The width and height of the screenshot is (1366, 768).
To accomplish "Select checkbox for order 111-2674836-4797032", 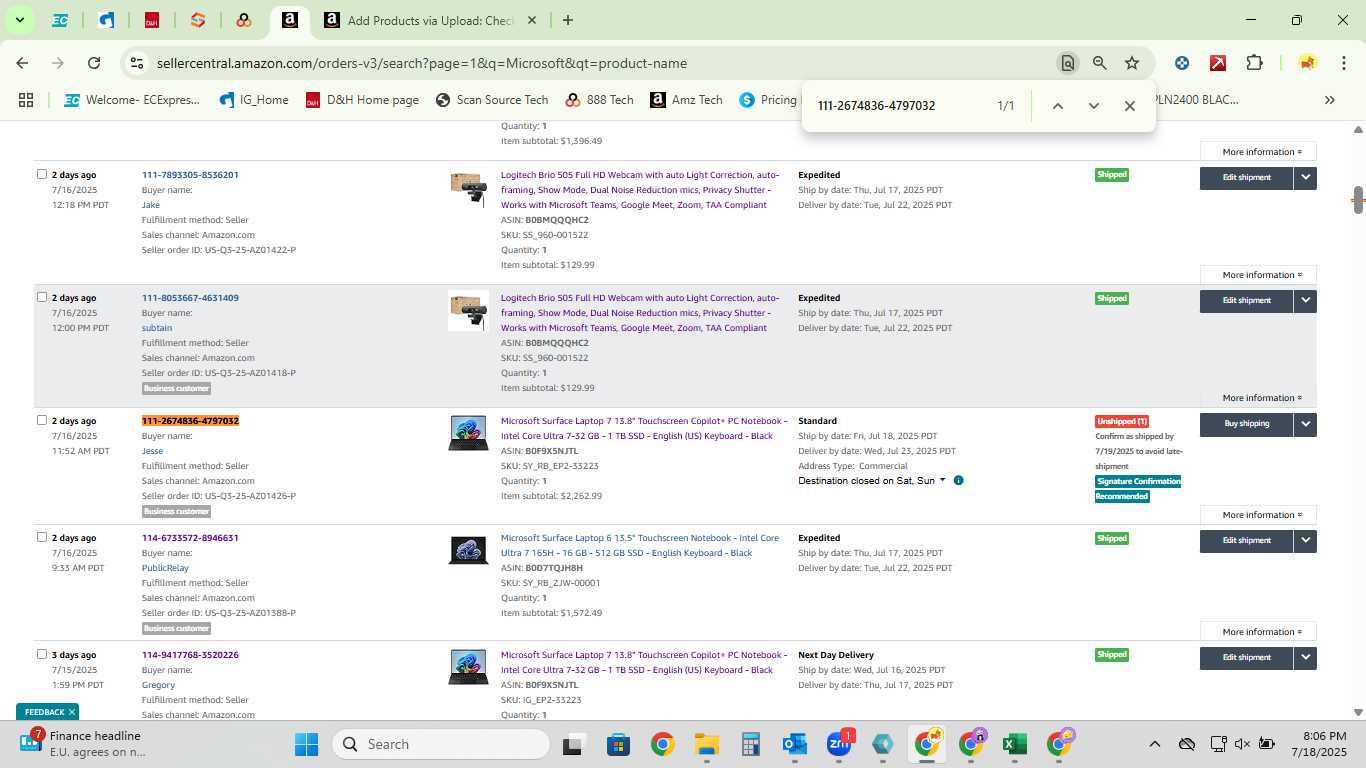I will (x=42, y=420).
